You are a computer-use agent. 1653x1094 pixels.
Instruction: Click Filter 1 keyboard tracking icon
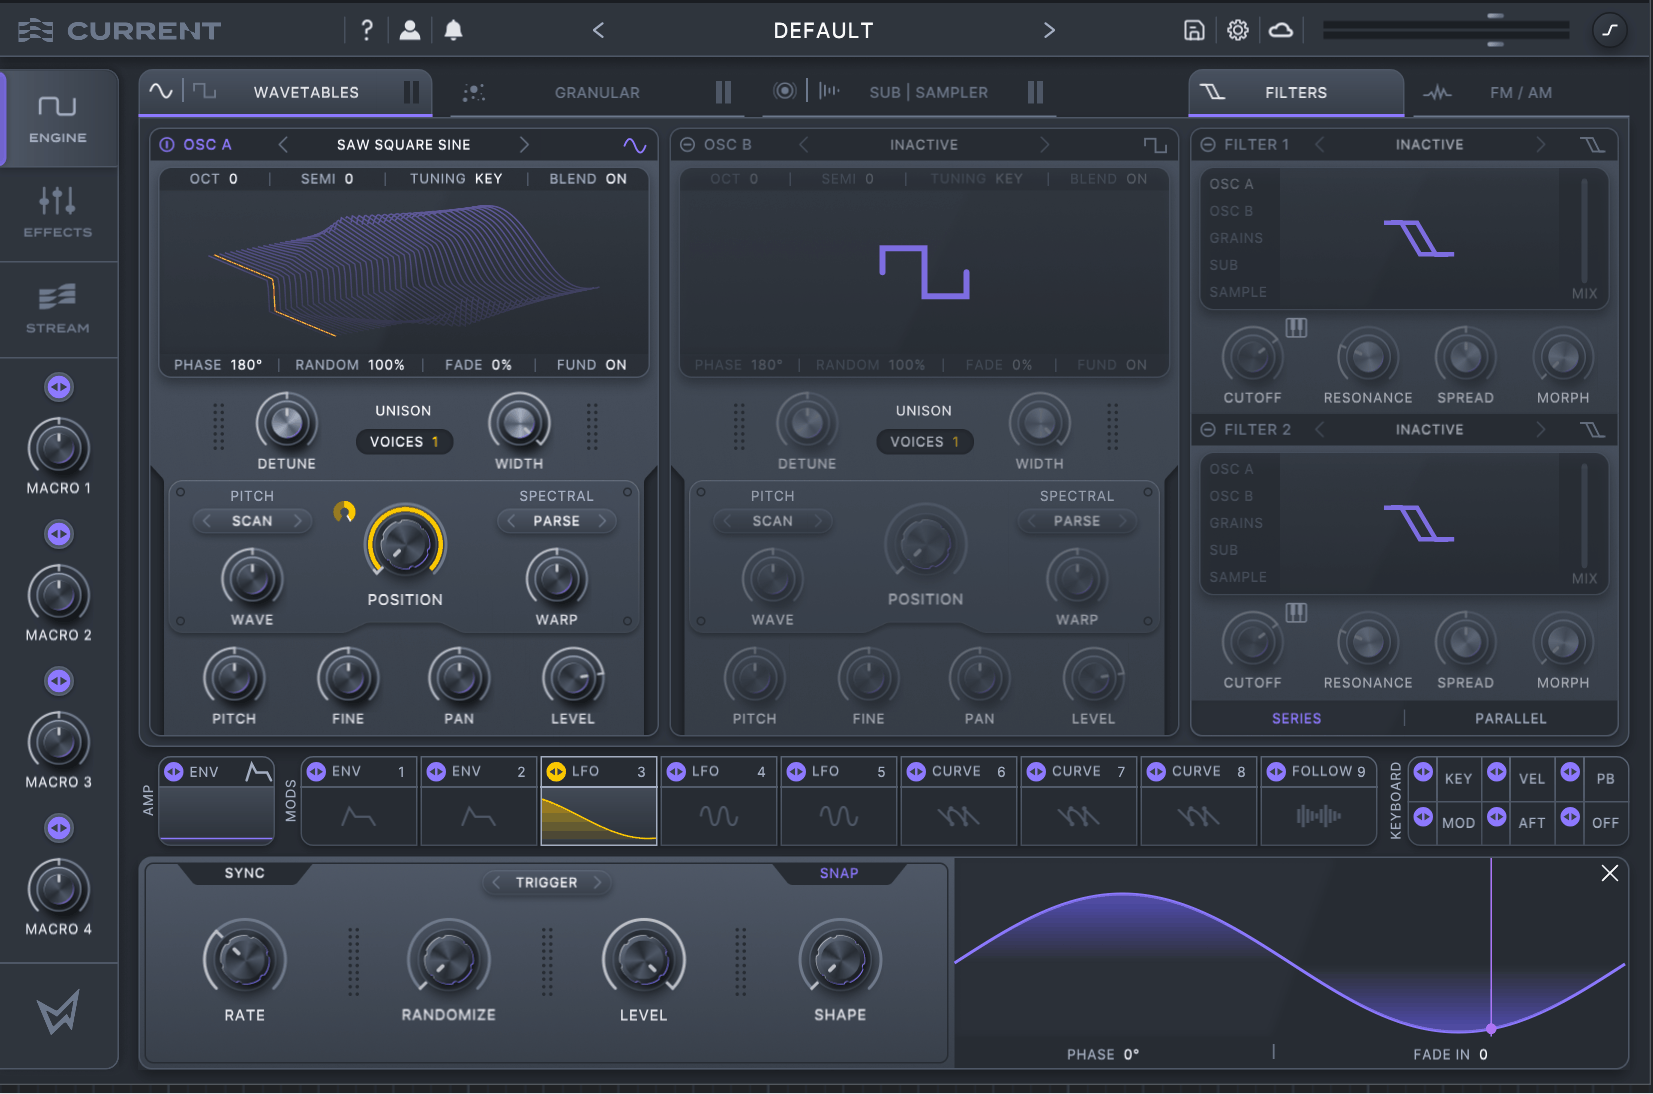click(1296, 327)
